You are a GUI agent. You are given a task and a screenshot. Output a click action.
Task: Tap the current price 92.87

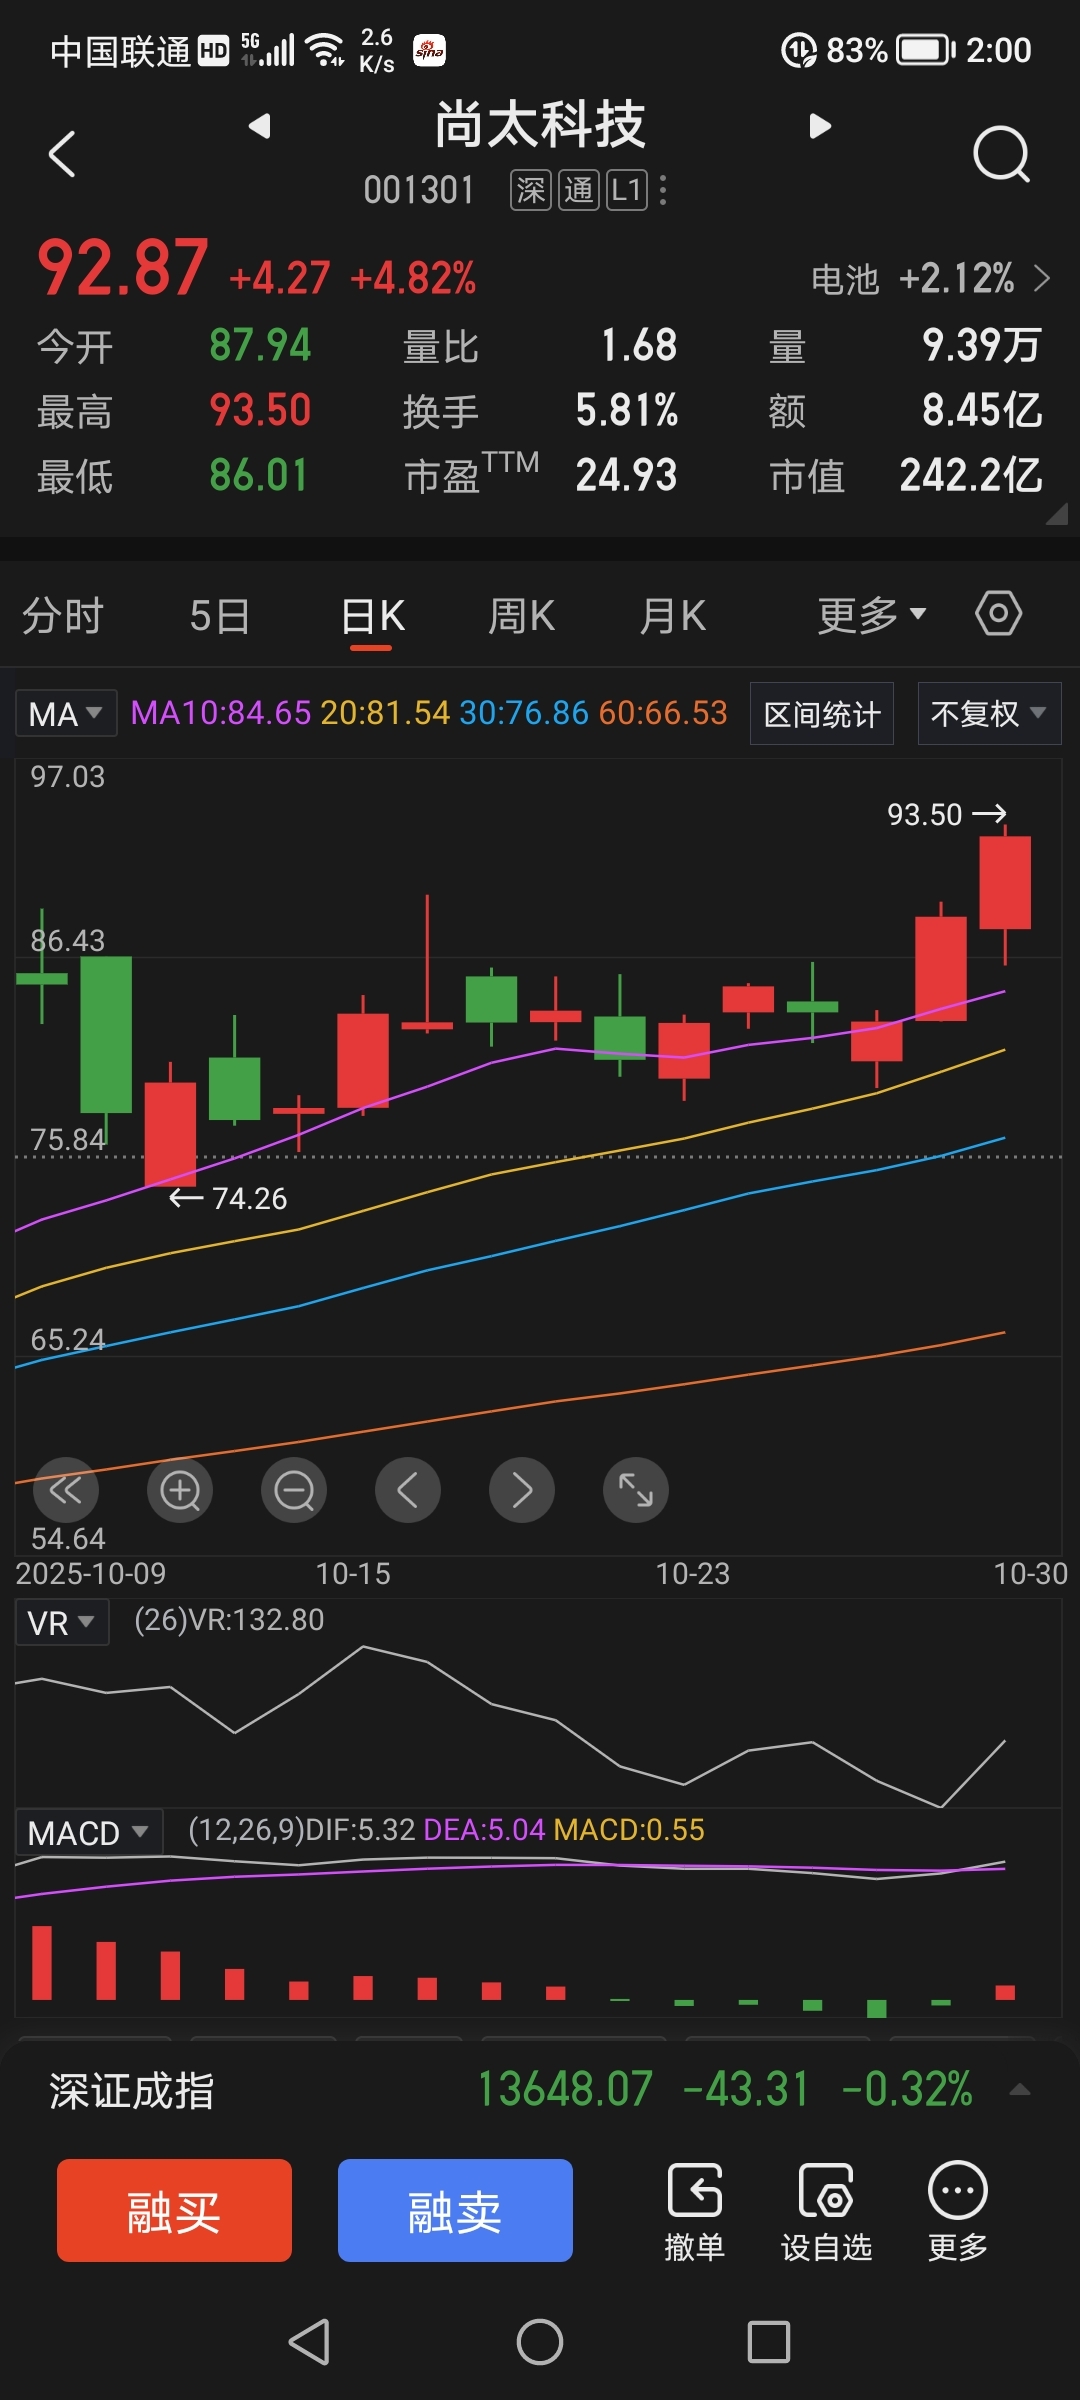[123, 268]
